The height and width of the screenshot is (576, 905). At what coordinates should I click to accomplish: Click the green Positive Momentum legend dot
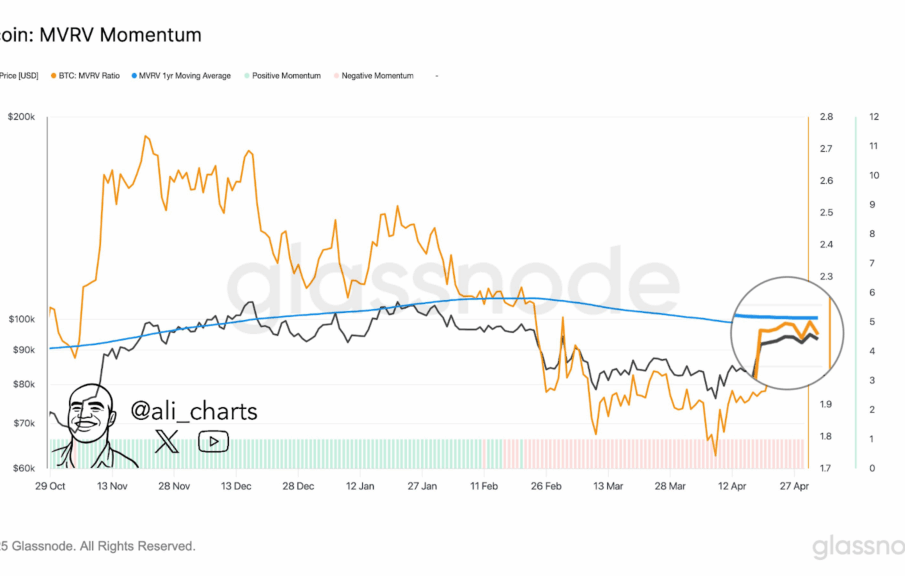(x=247, y=76)
